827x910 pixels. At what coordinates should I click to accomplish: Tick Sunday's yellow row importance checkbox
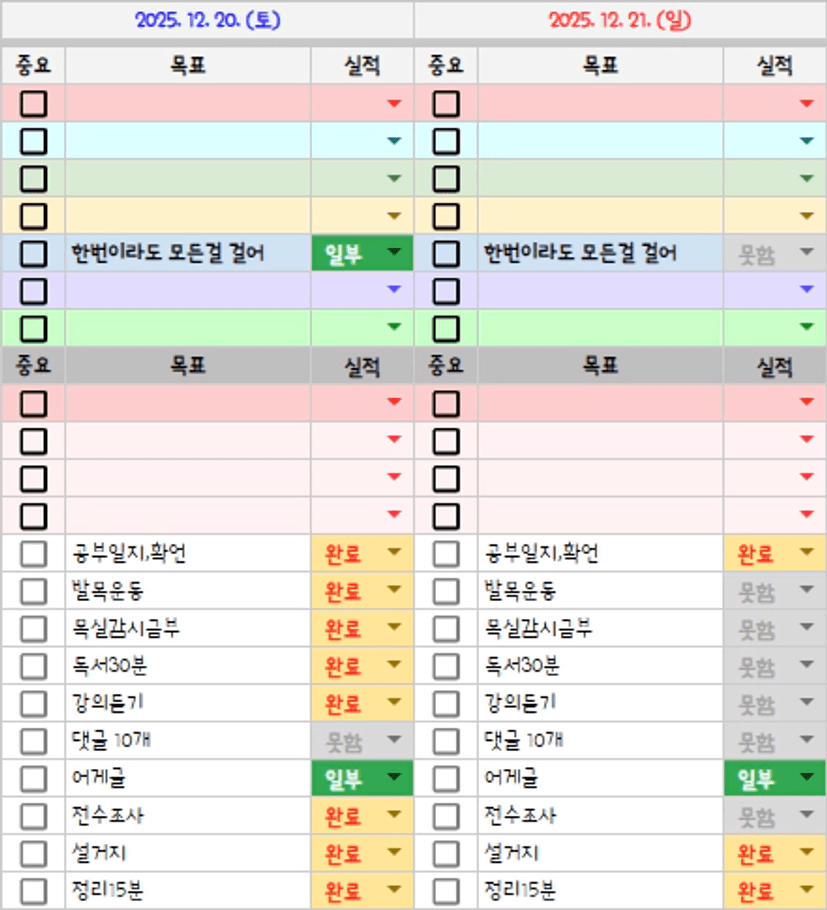pyautogui.click(x=446, y=216)
